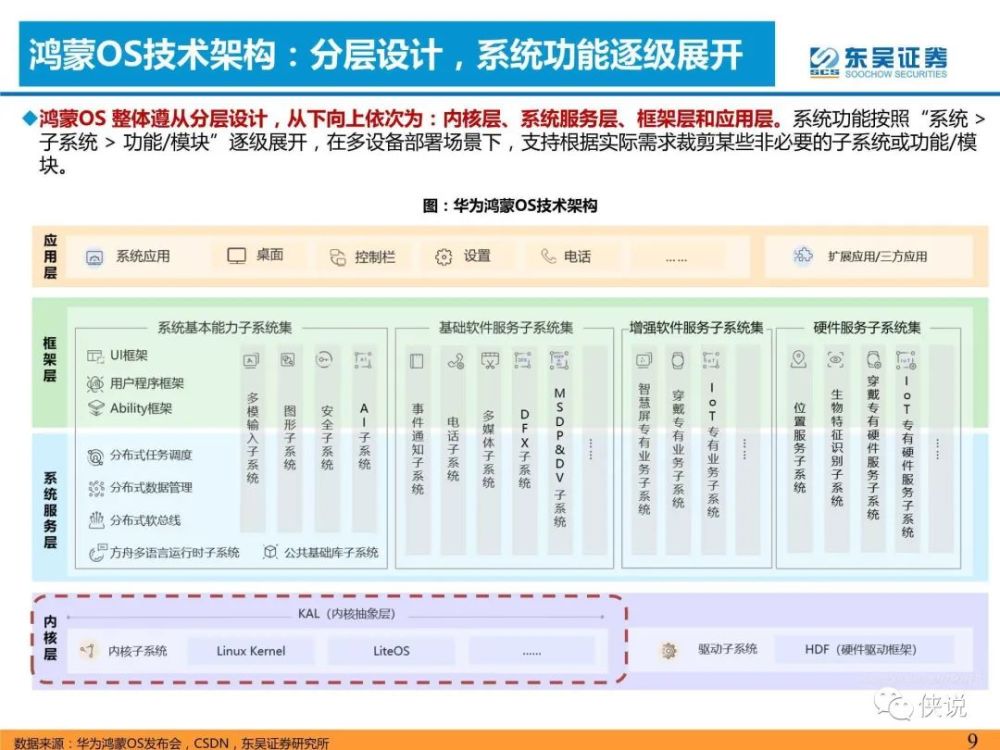Click the 框架层 layer label
Image resolution: width=1000 pixels, height=750 pixels.
pos(50,359)
